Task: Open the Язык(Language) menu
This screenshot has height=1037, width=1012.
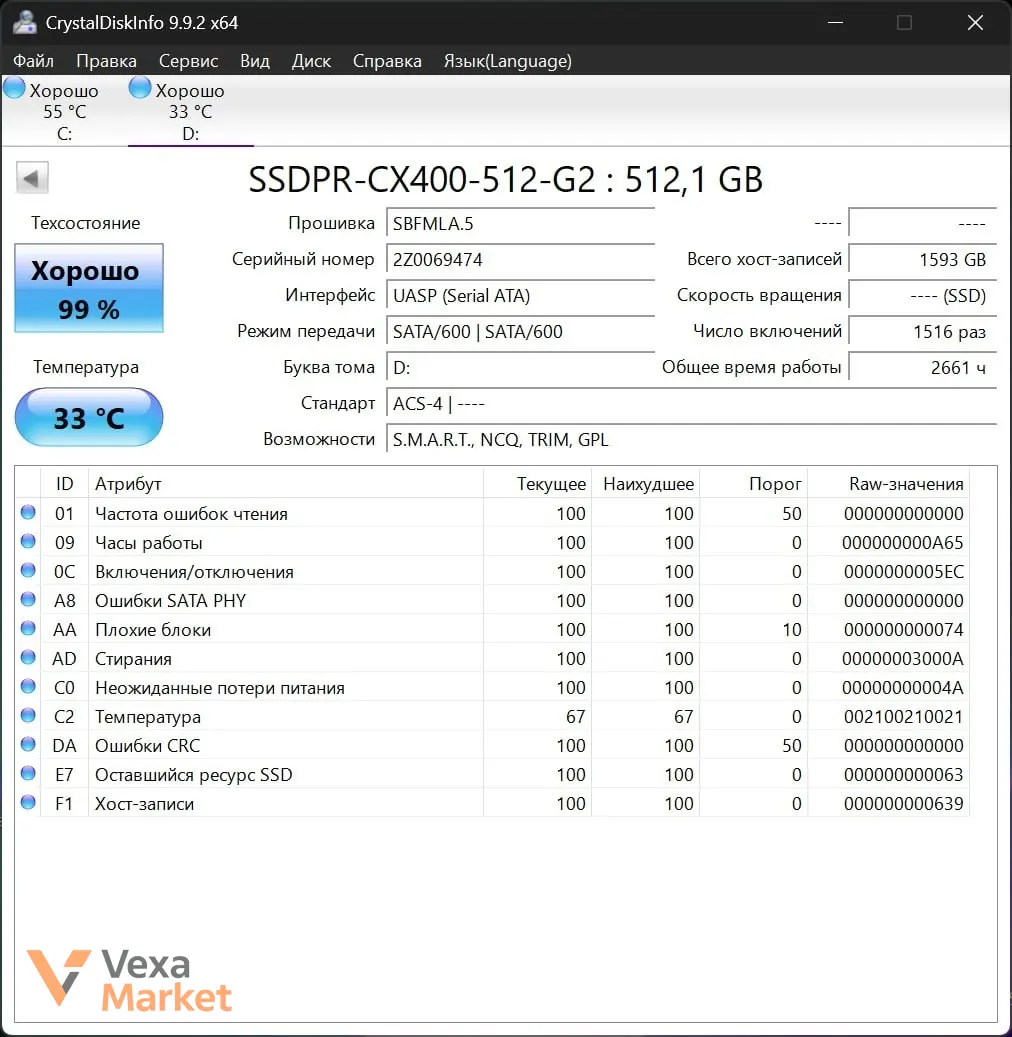Action: coord(507,61)
